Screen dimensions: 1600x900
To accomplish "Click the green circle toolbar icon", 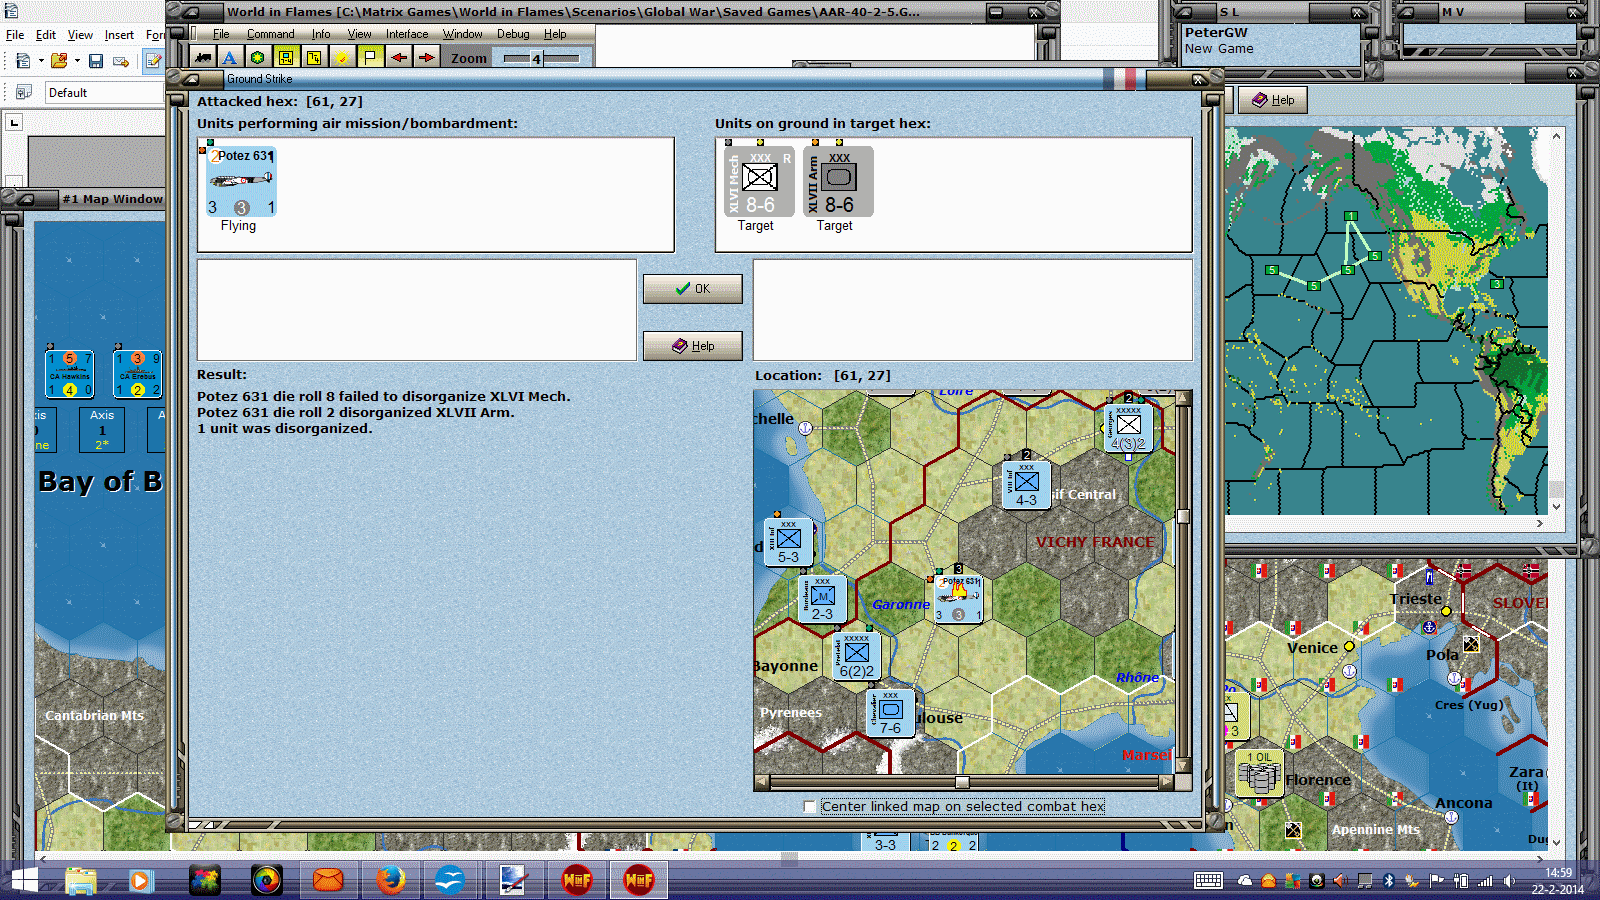I will 258,58.
